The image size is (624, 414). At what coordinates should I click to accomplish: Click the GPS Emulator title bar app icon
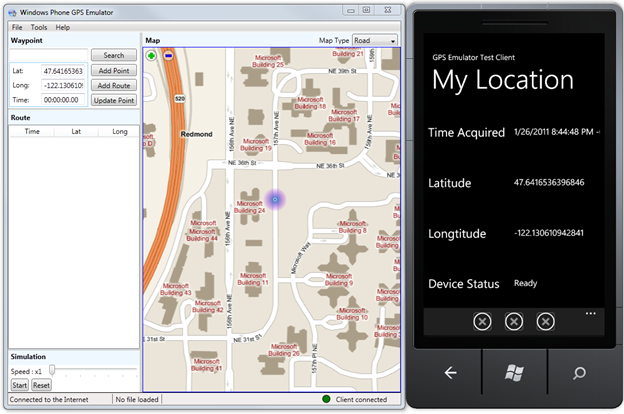(x=12, y=13)
